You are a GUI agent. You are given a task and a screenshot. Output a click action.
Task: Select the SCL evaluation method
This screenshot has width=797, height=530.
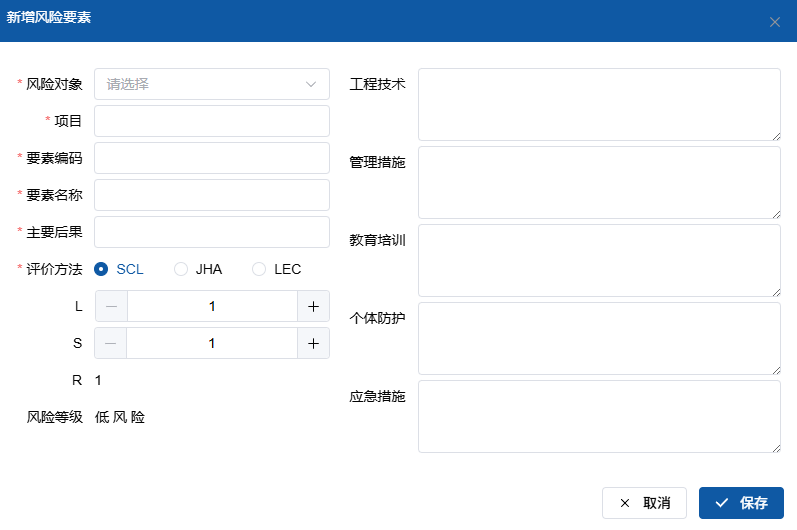click(101, 269)
